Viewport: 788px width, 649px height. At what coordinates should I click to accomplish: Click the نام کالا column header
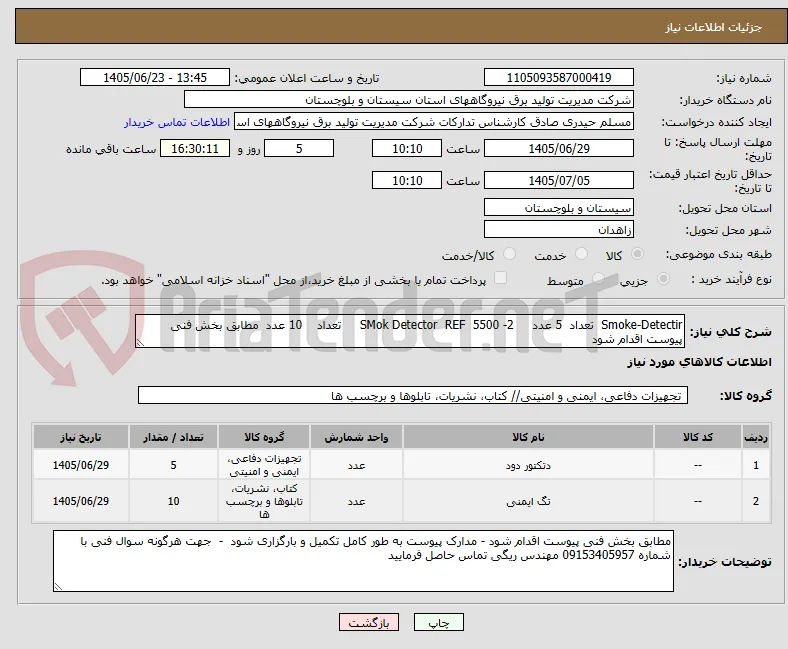click(528, 437)
